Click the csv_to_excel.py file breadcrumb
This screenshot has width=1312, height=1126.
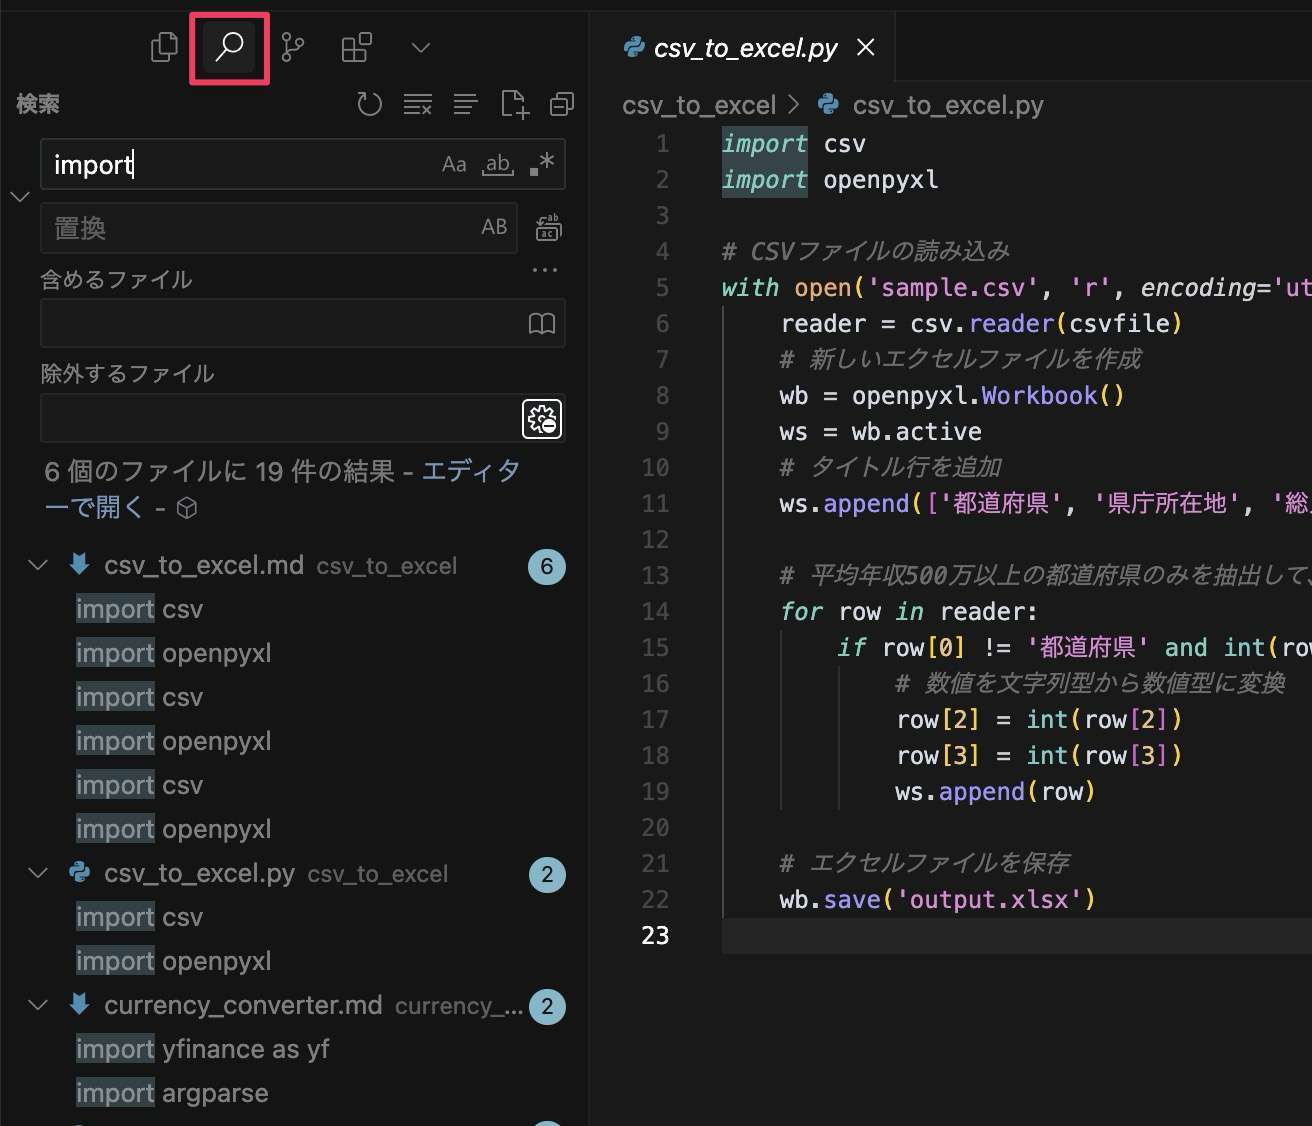click(948, 105)
